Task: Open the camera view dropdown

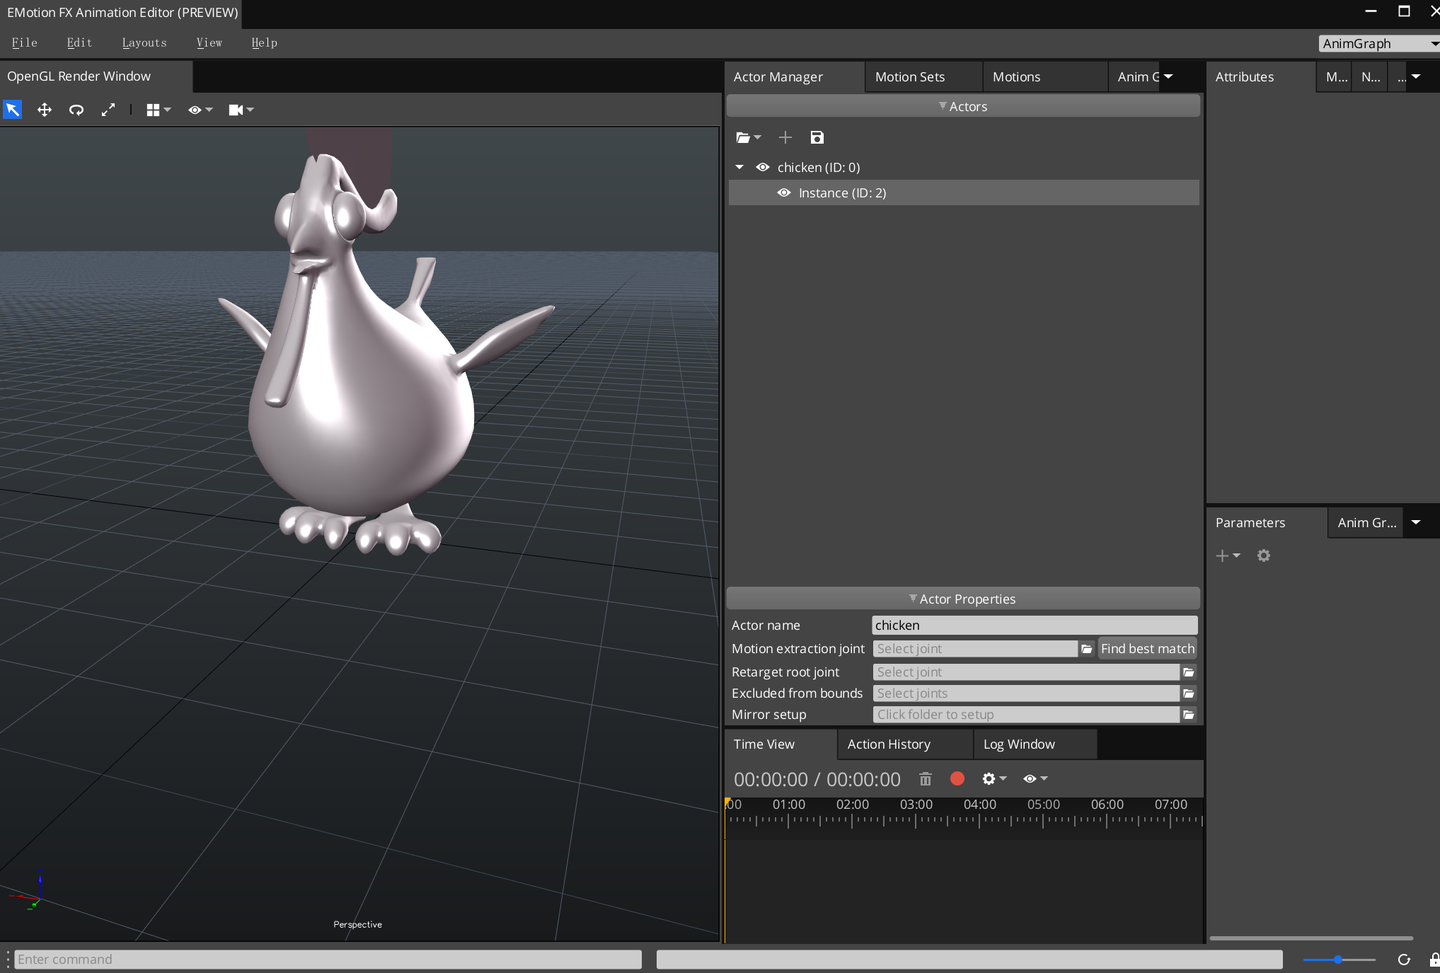Action: pyautogui.click(x=241, y=110)
